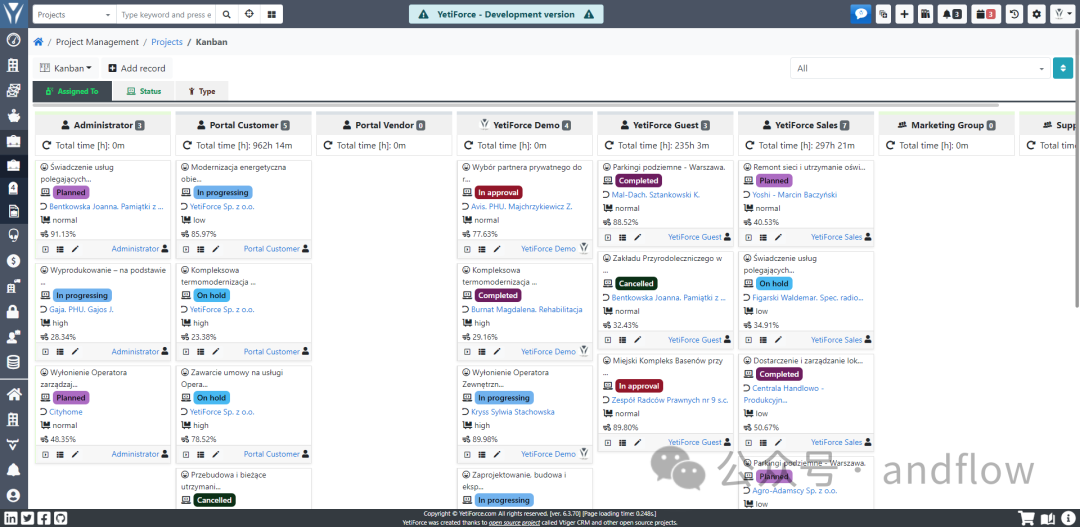This screenshot has width=1080, height=527.
Task: Click the house icon in left sidebar
Action: (13, 394)
